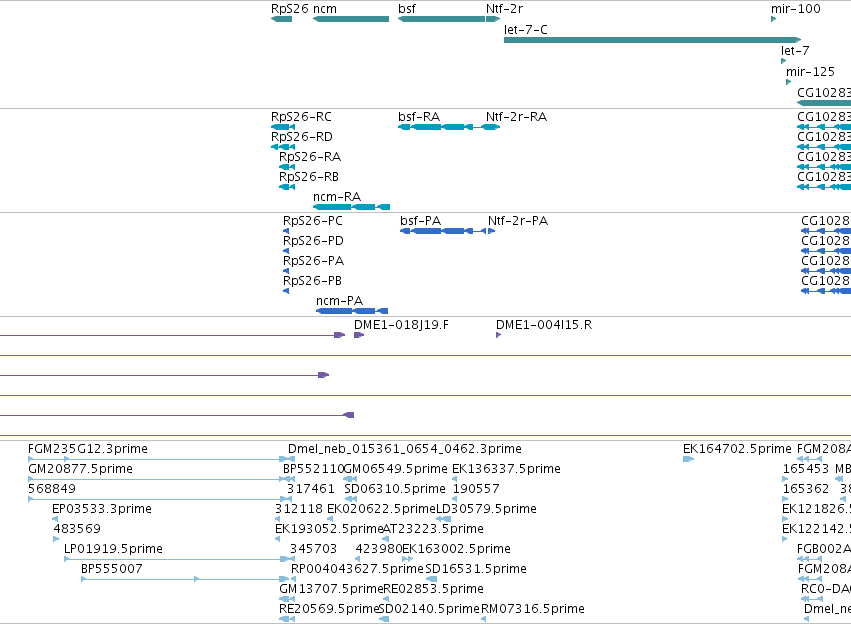Screen dimensions: 851x624
Task: Open the RpS26-RC transcript label
Action: [x=301, y=117]
